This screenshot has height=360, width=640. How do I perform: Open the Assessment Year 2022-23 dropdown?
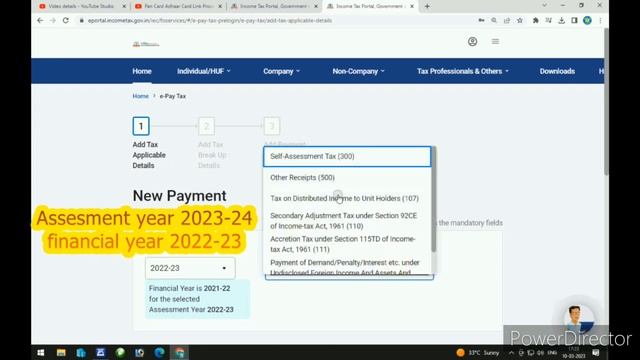(190, 268)
